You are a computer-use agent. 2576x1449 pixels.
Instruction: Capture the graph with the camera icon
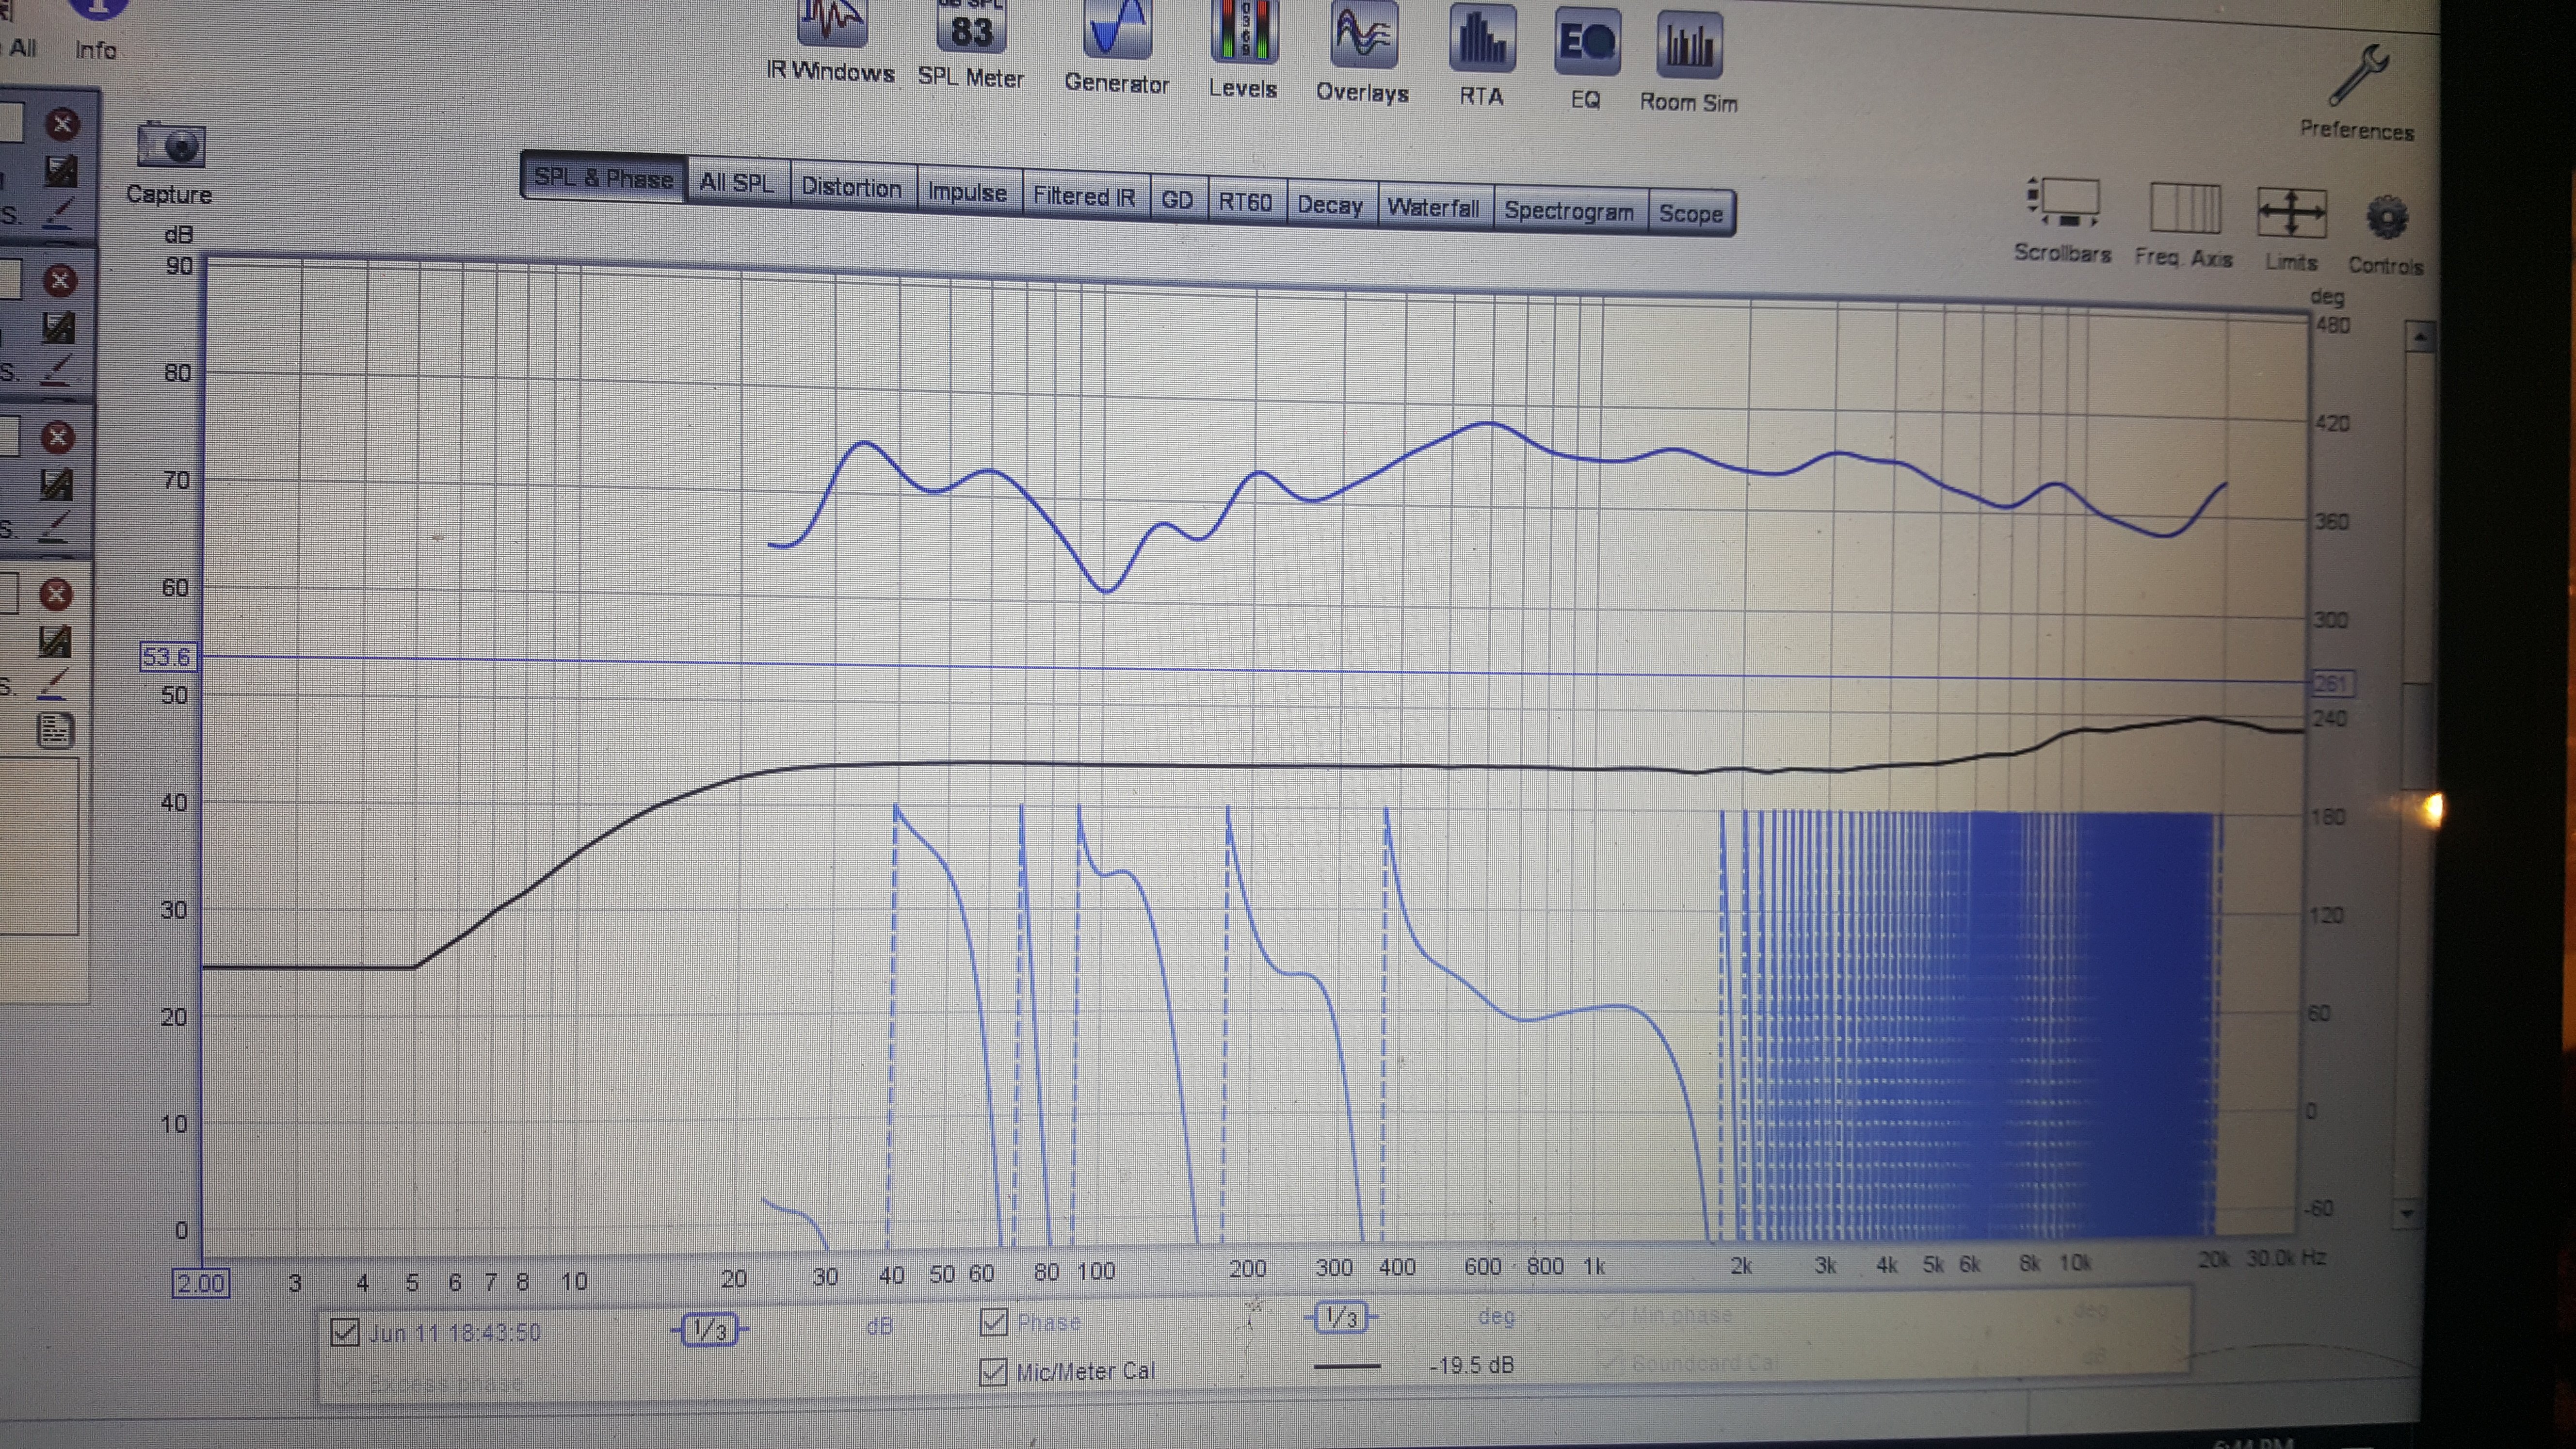[170, 163]
